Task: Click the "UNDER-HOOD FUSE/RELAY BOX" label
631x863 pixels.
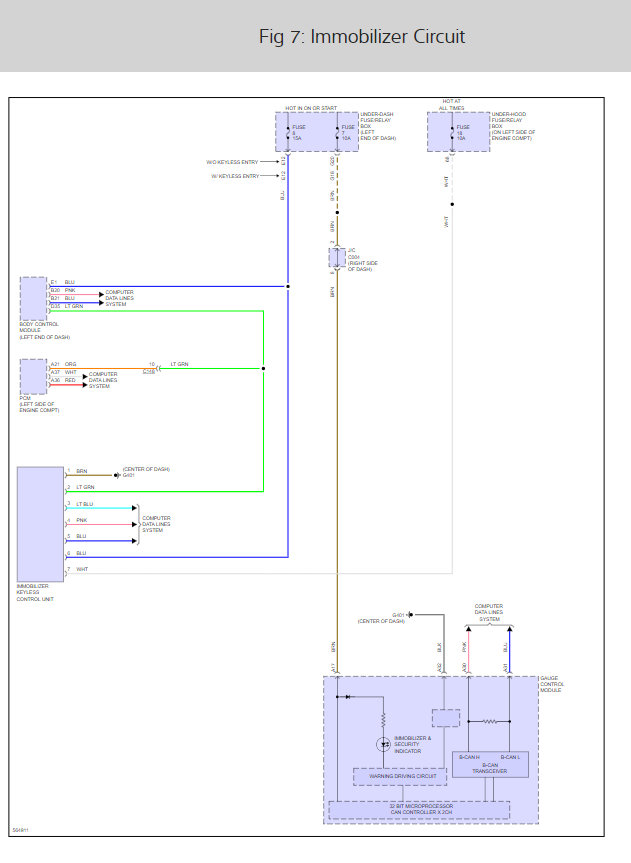Action: 513,126
